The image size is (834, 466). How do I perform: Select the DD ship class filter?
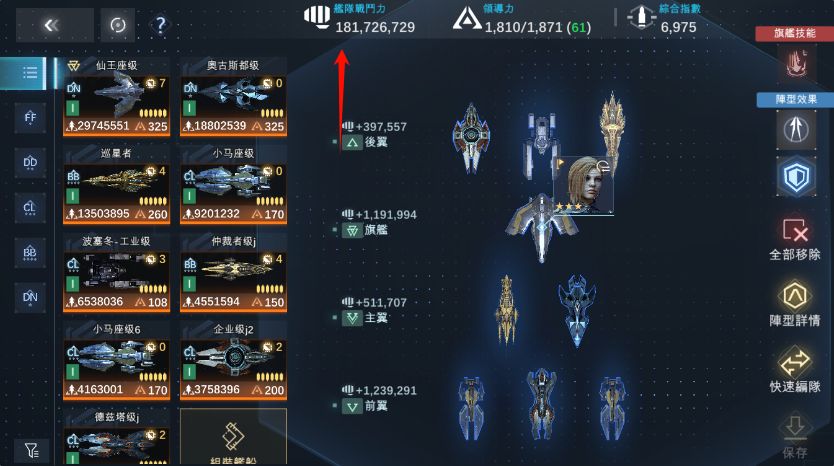click(x=30, y=162)
